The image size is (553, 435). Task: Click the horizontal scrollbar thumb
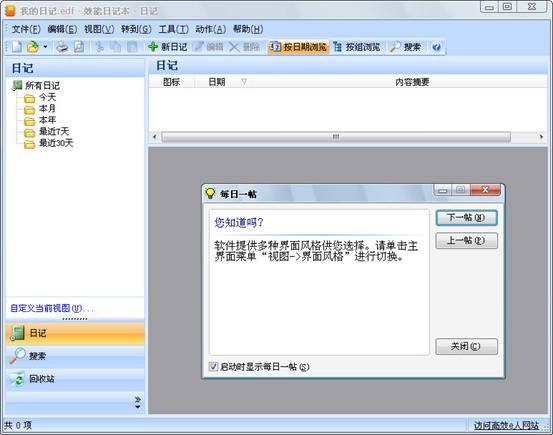pos(336,137)
